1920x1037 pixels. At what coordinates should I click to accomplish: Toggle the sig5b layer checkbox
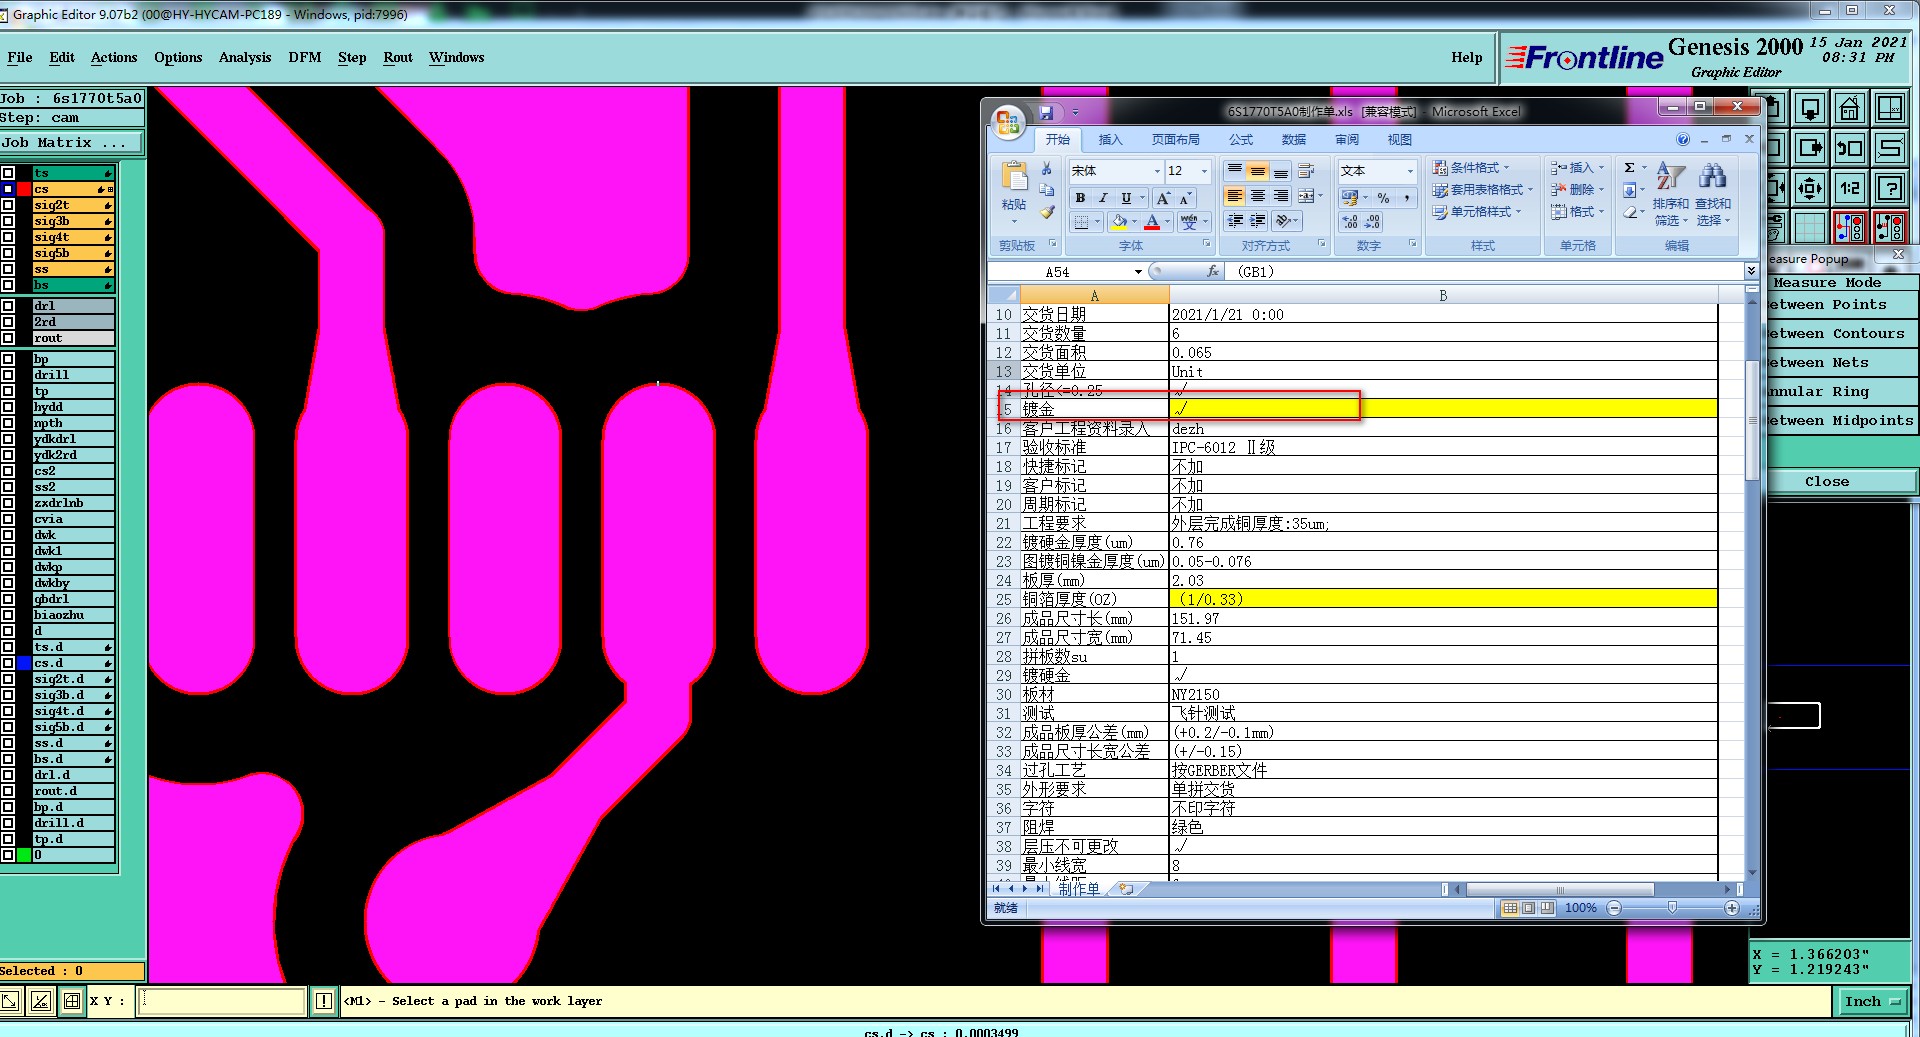(x=8, y=253)
